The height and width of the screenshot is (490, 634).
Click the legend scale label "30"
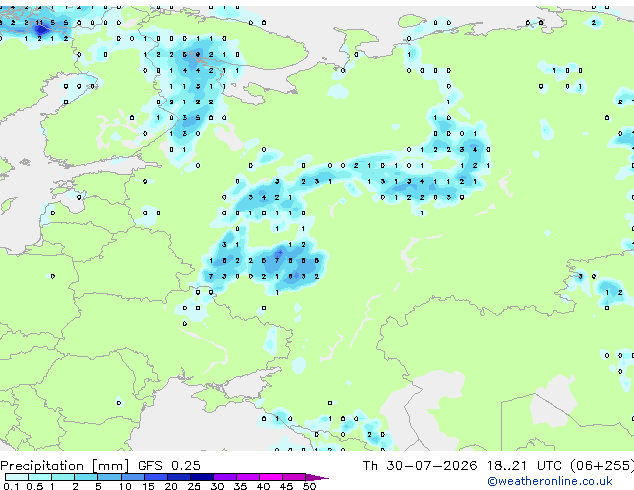click(217, 486)
